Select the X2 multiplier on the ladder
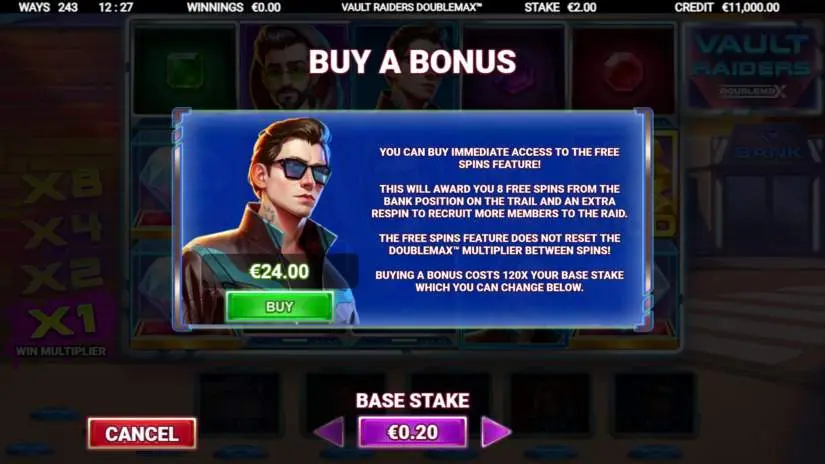This screenshot has width=825, height=464. (62, 276)
